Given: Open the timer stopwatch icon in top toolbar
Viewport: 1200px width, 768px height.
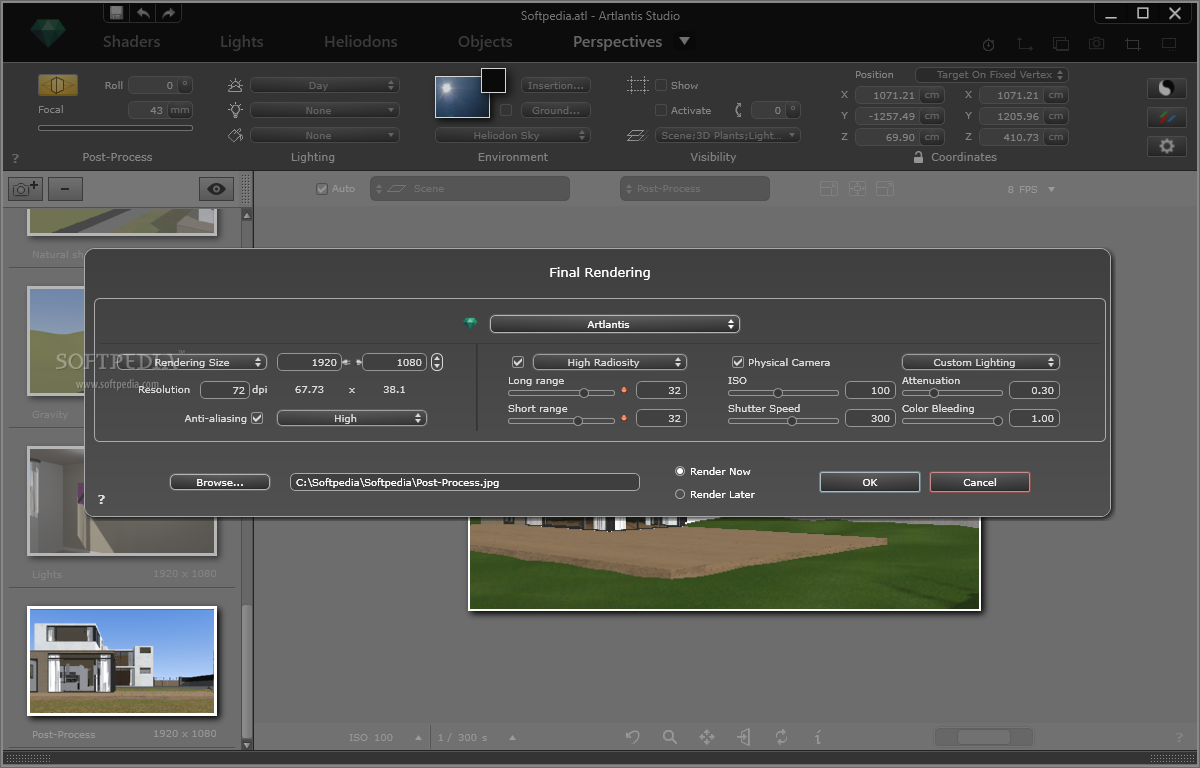Looking at the screenshot, I should 989,45.
